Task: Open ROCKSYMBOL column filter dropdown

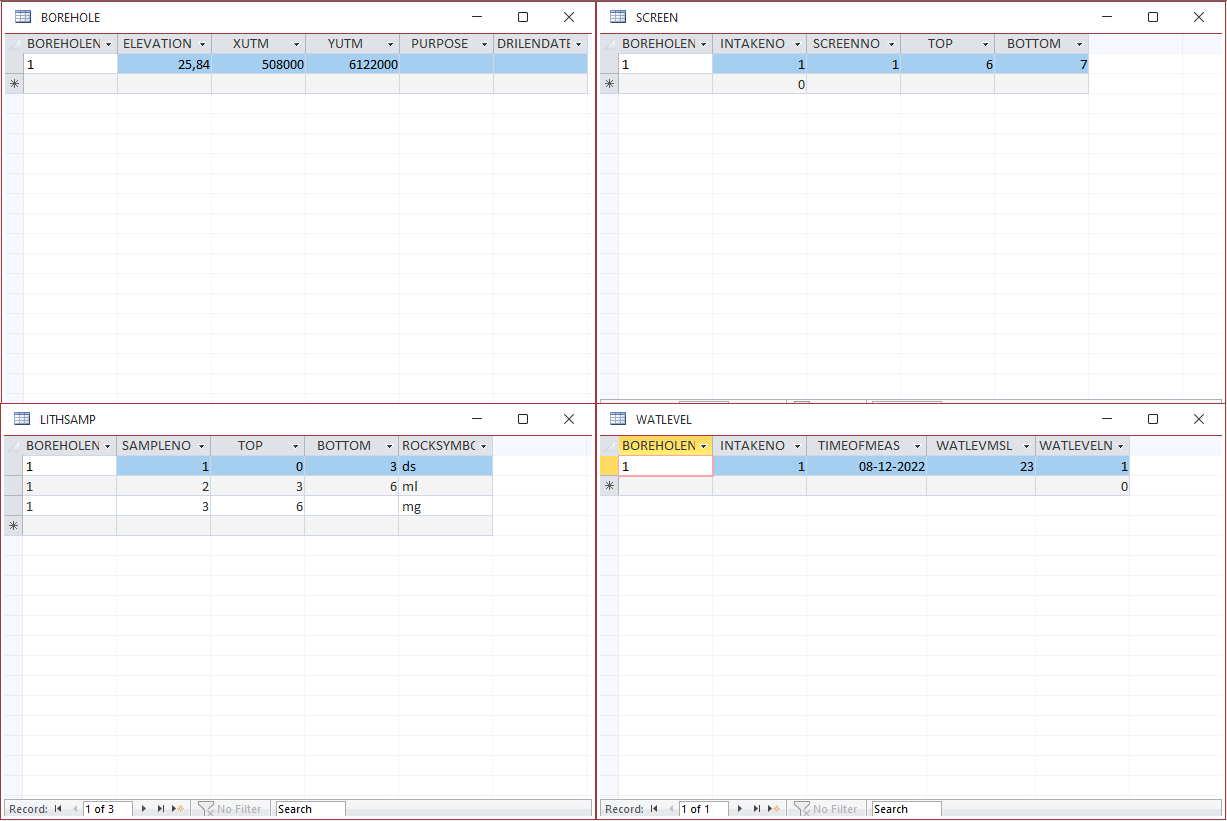Action: (x=483, y=446)
